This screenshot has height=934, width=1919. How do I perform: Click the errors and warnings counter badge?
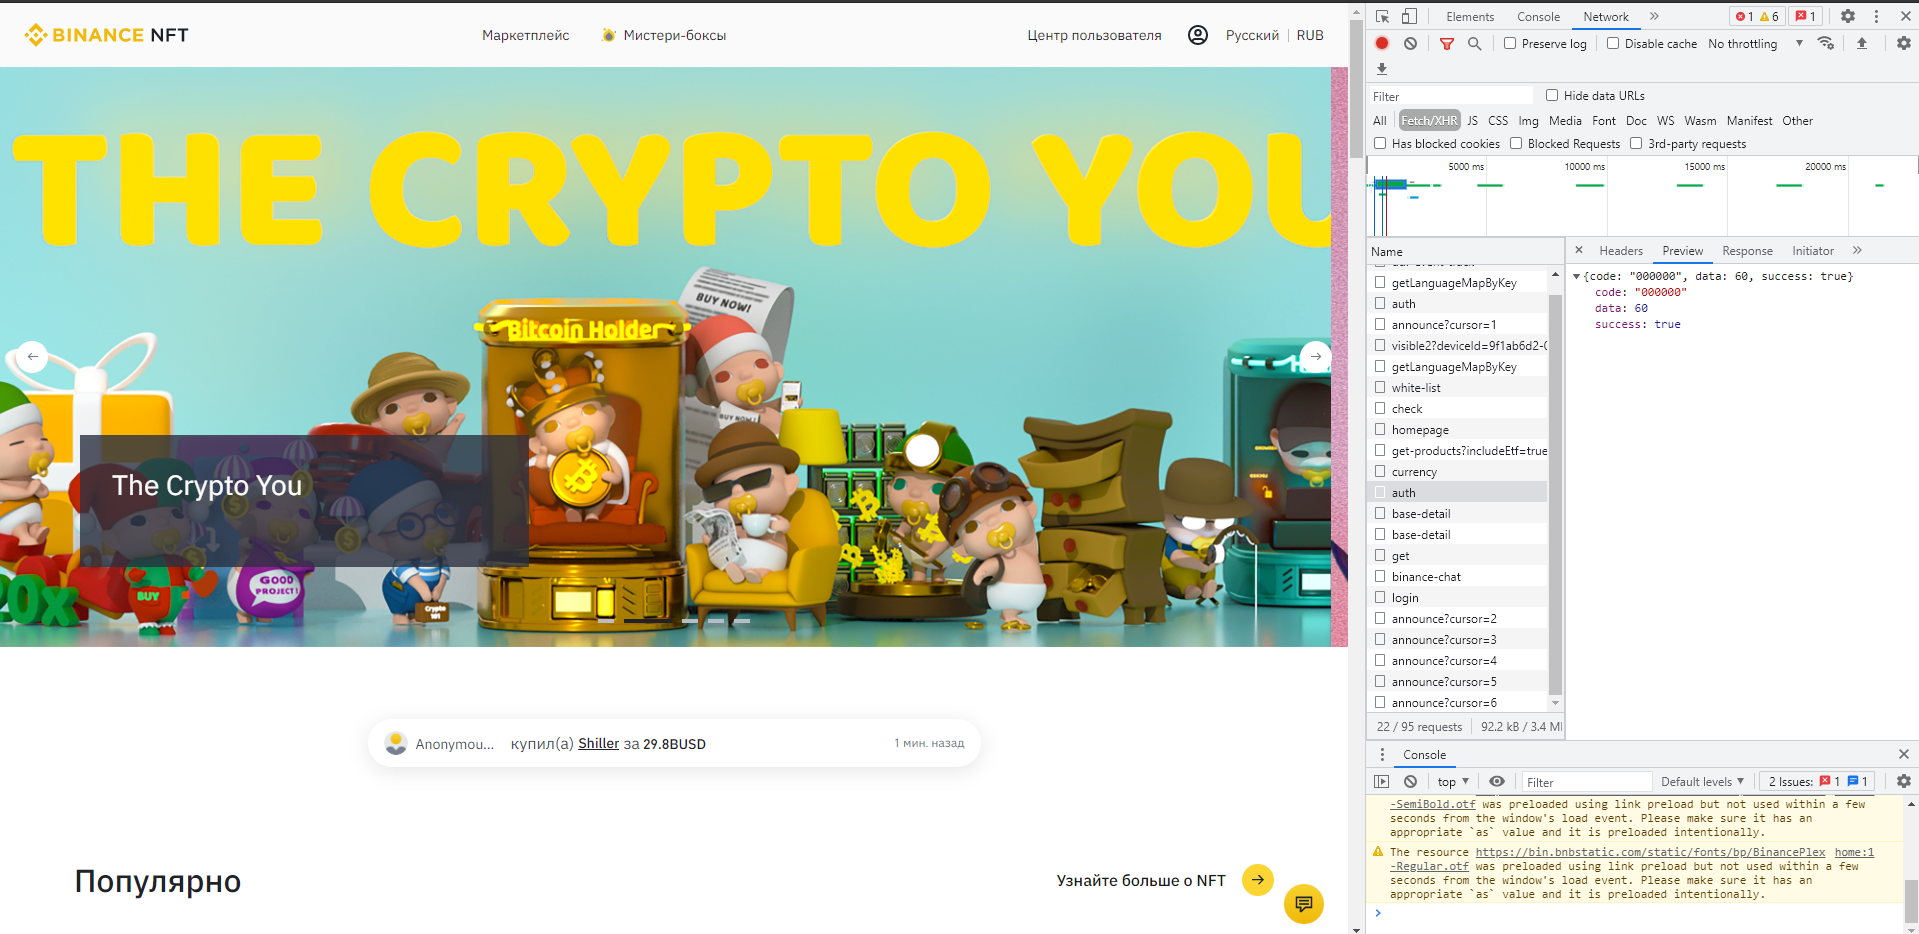(1756, 16)
